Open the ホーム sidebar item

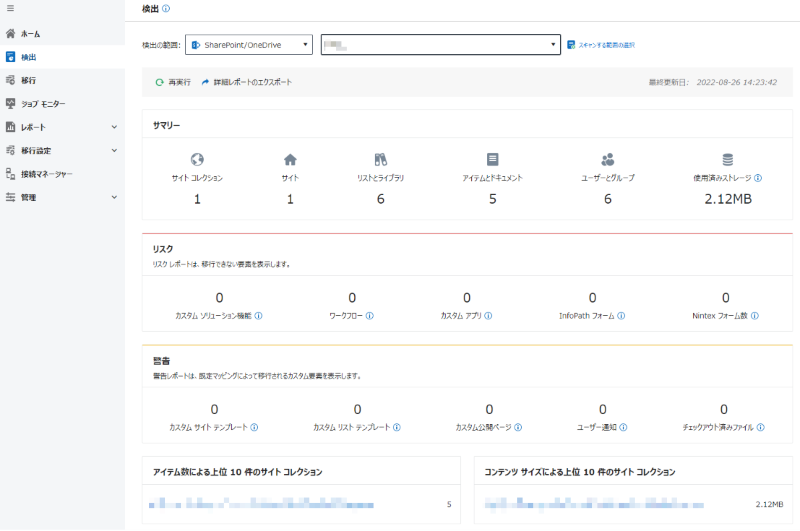[x=62, y=34]
